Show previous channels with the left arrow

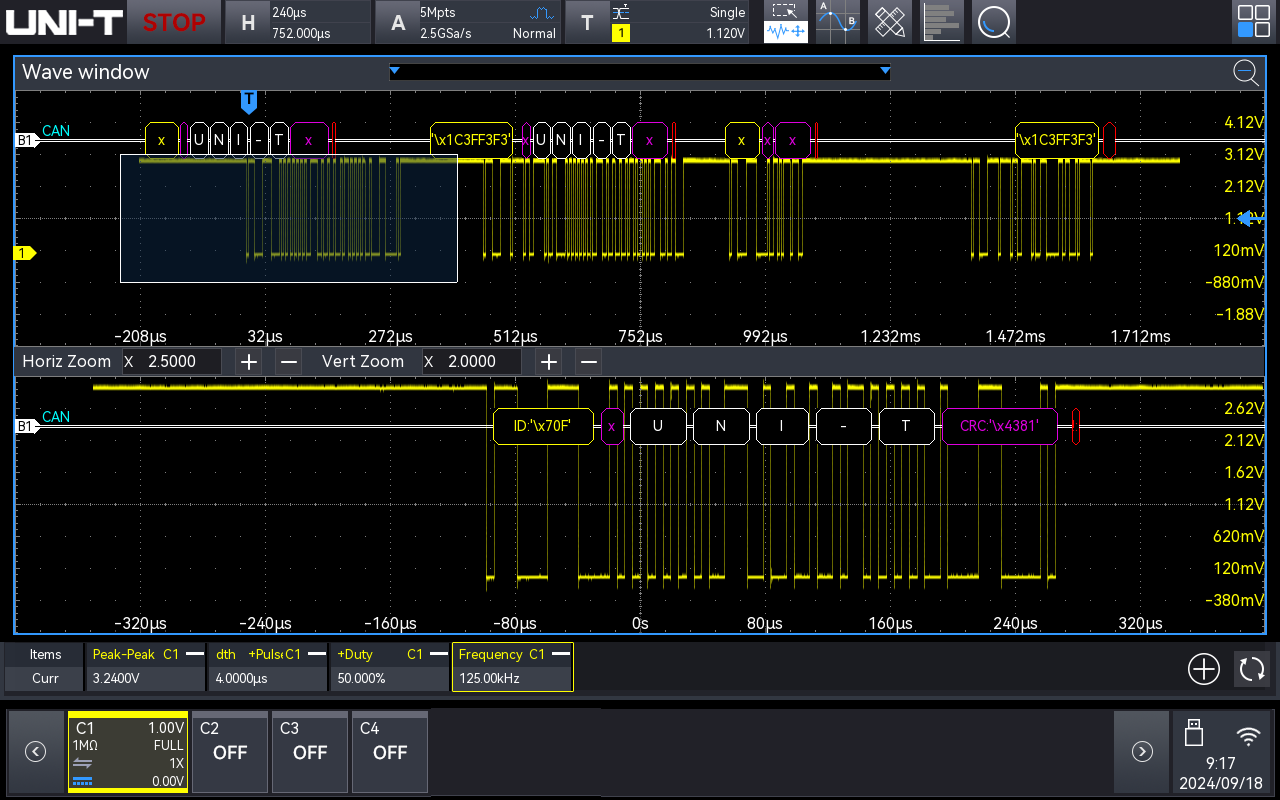pyautogui.click(x=35, y=752)
